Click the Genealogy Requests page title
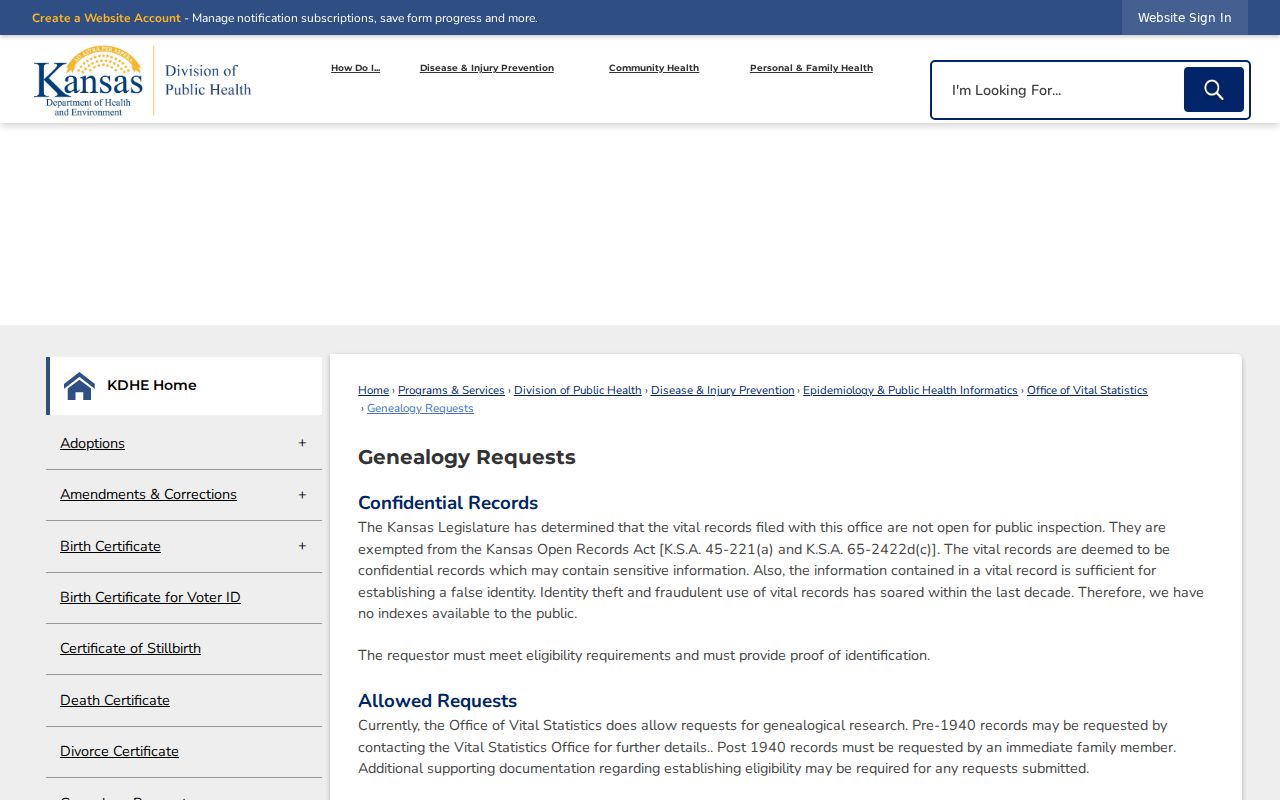The image size is (1280, 800). pos(467,457)
